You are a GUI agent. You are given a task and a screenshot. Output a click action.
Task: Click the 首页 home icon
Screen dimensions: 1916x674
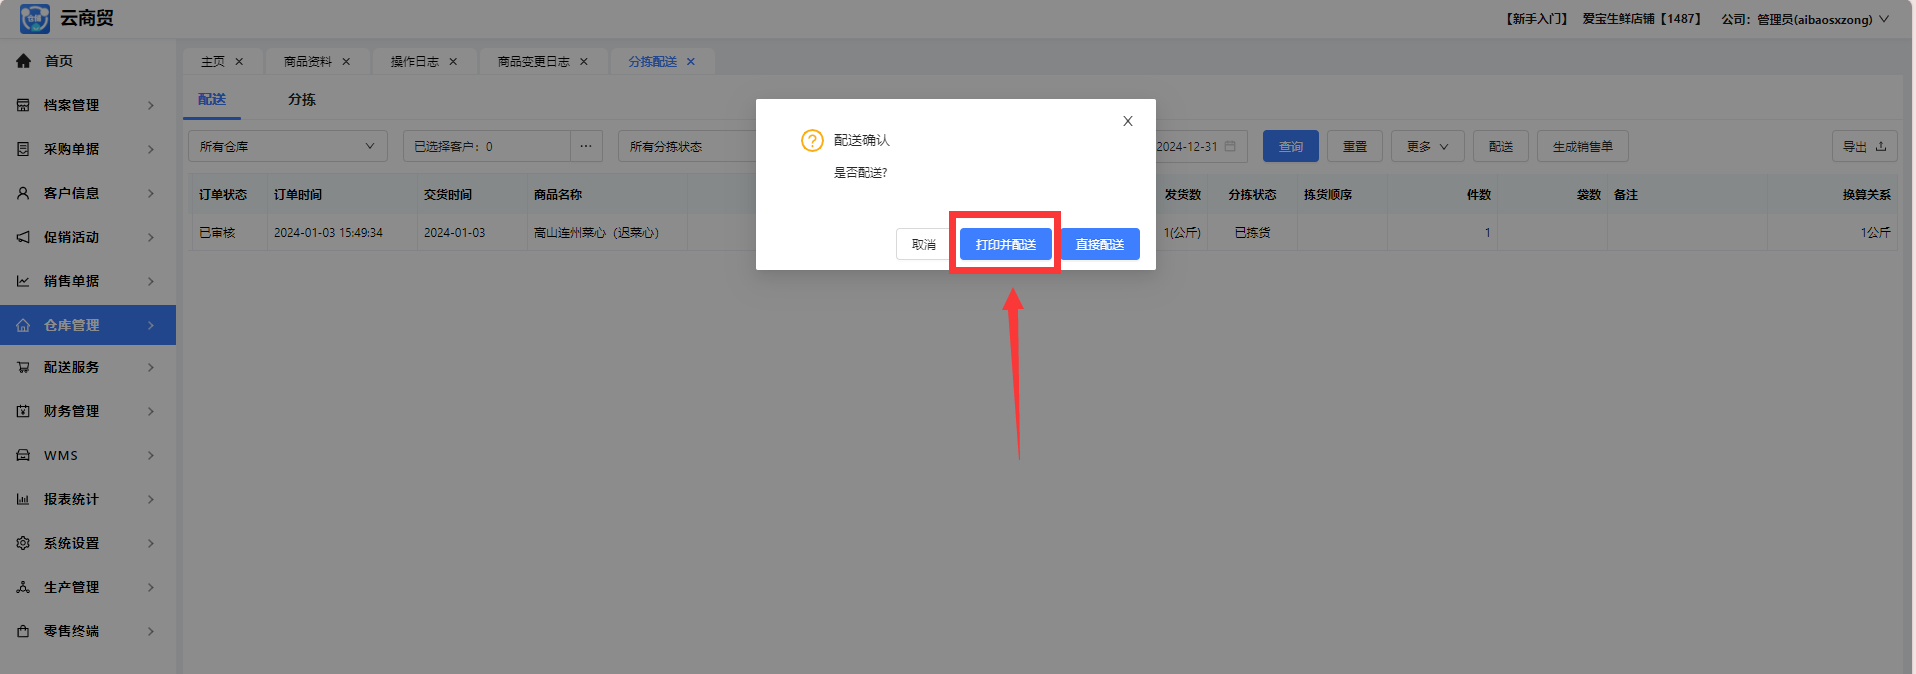[x=23, y=61]
